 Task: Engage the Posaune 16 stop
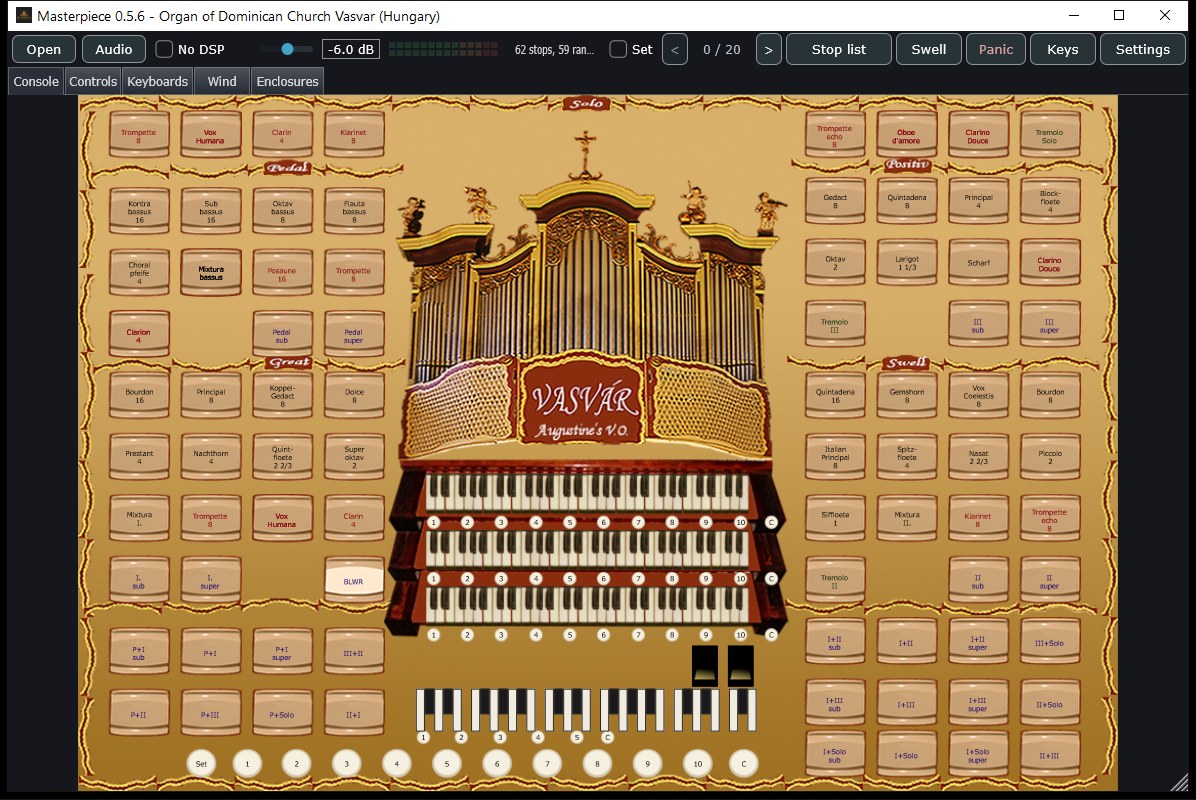click(x=282, y=273)
